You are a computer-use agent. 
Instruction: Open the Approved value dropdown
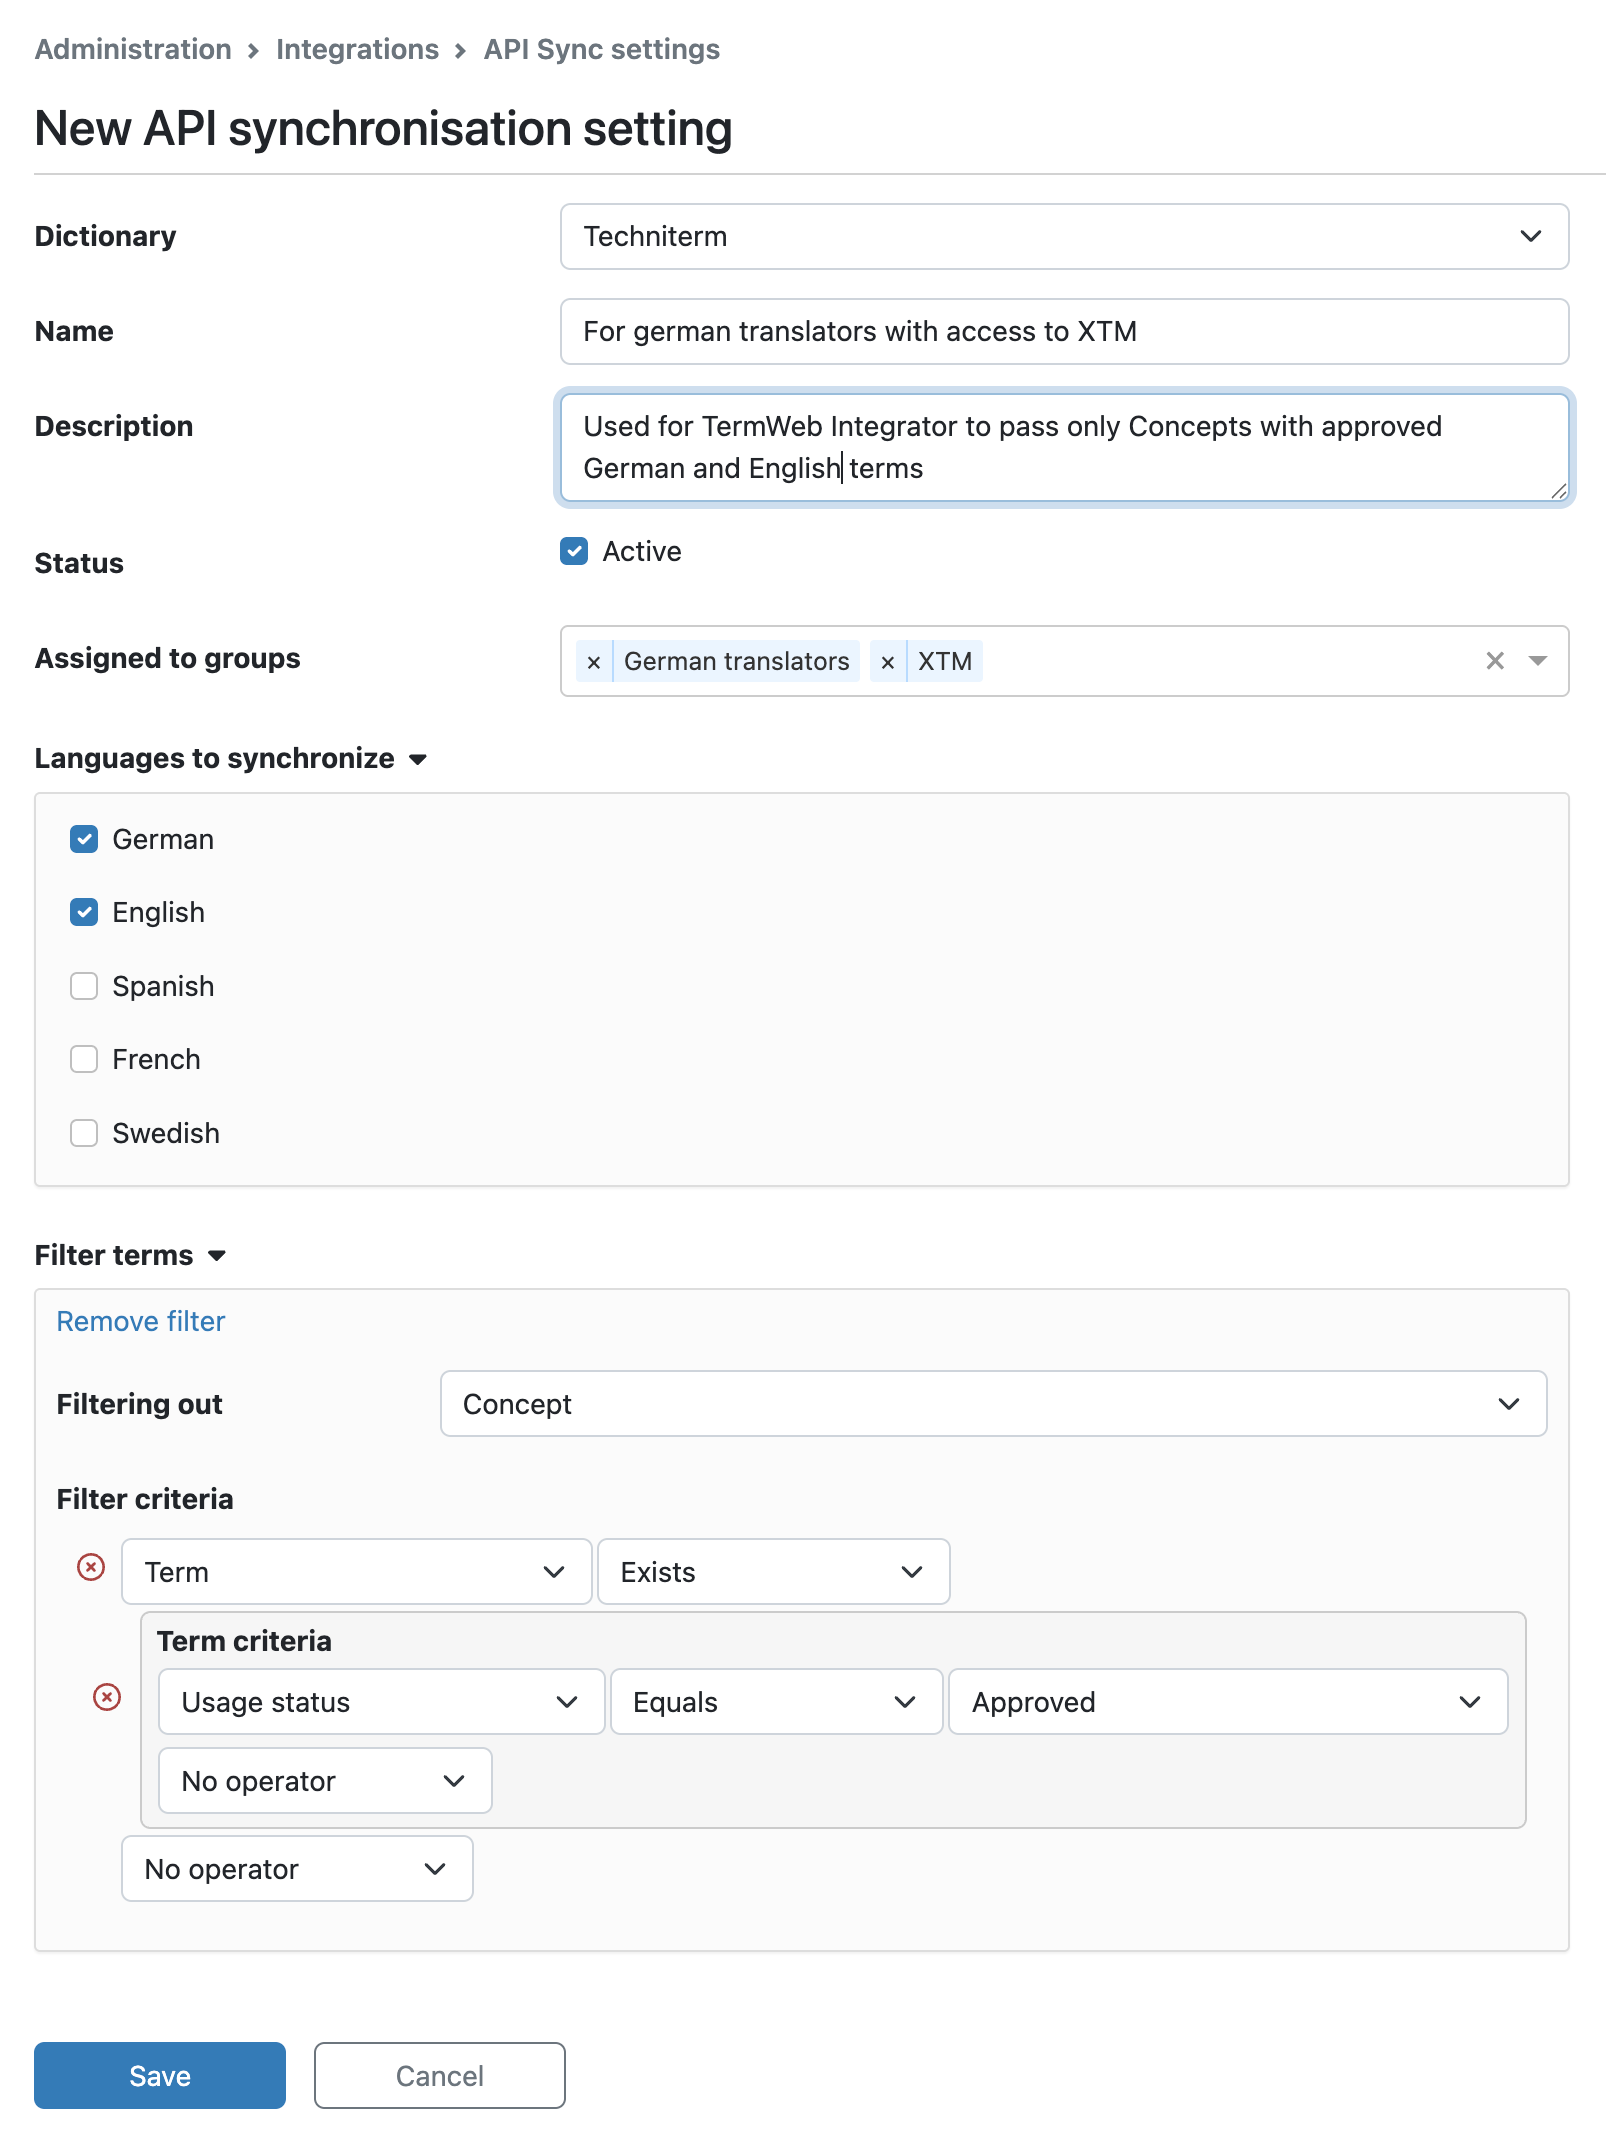click(1228, 1702)
